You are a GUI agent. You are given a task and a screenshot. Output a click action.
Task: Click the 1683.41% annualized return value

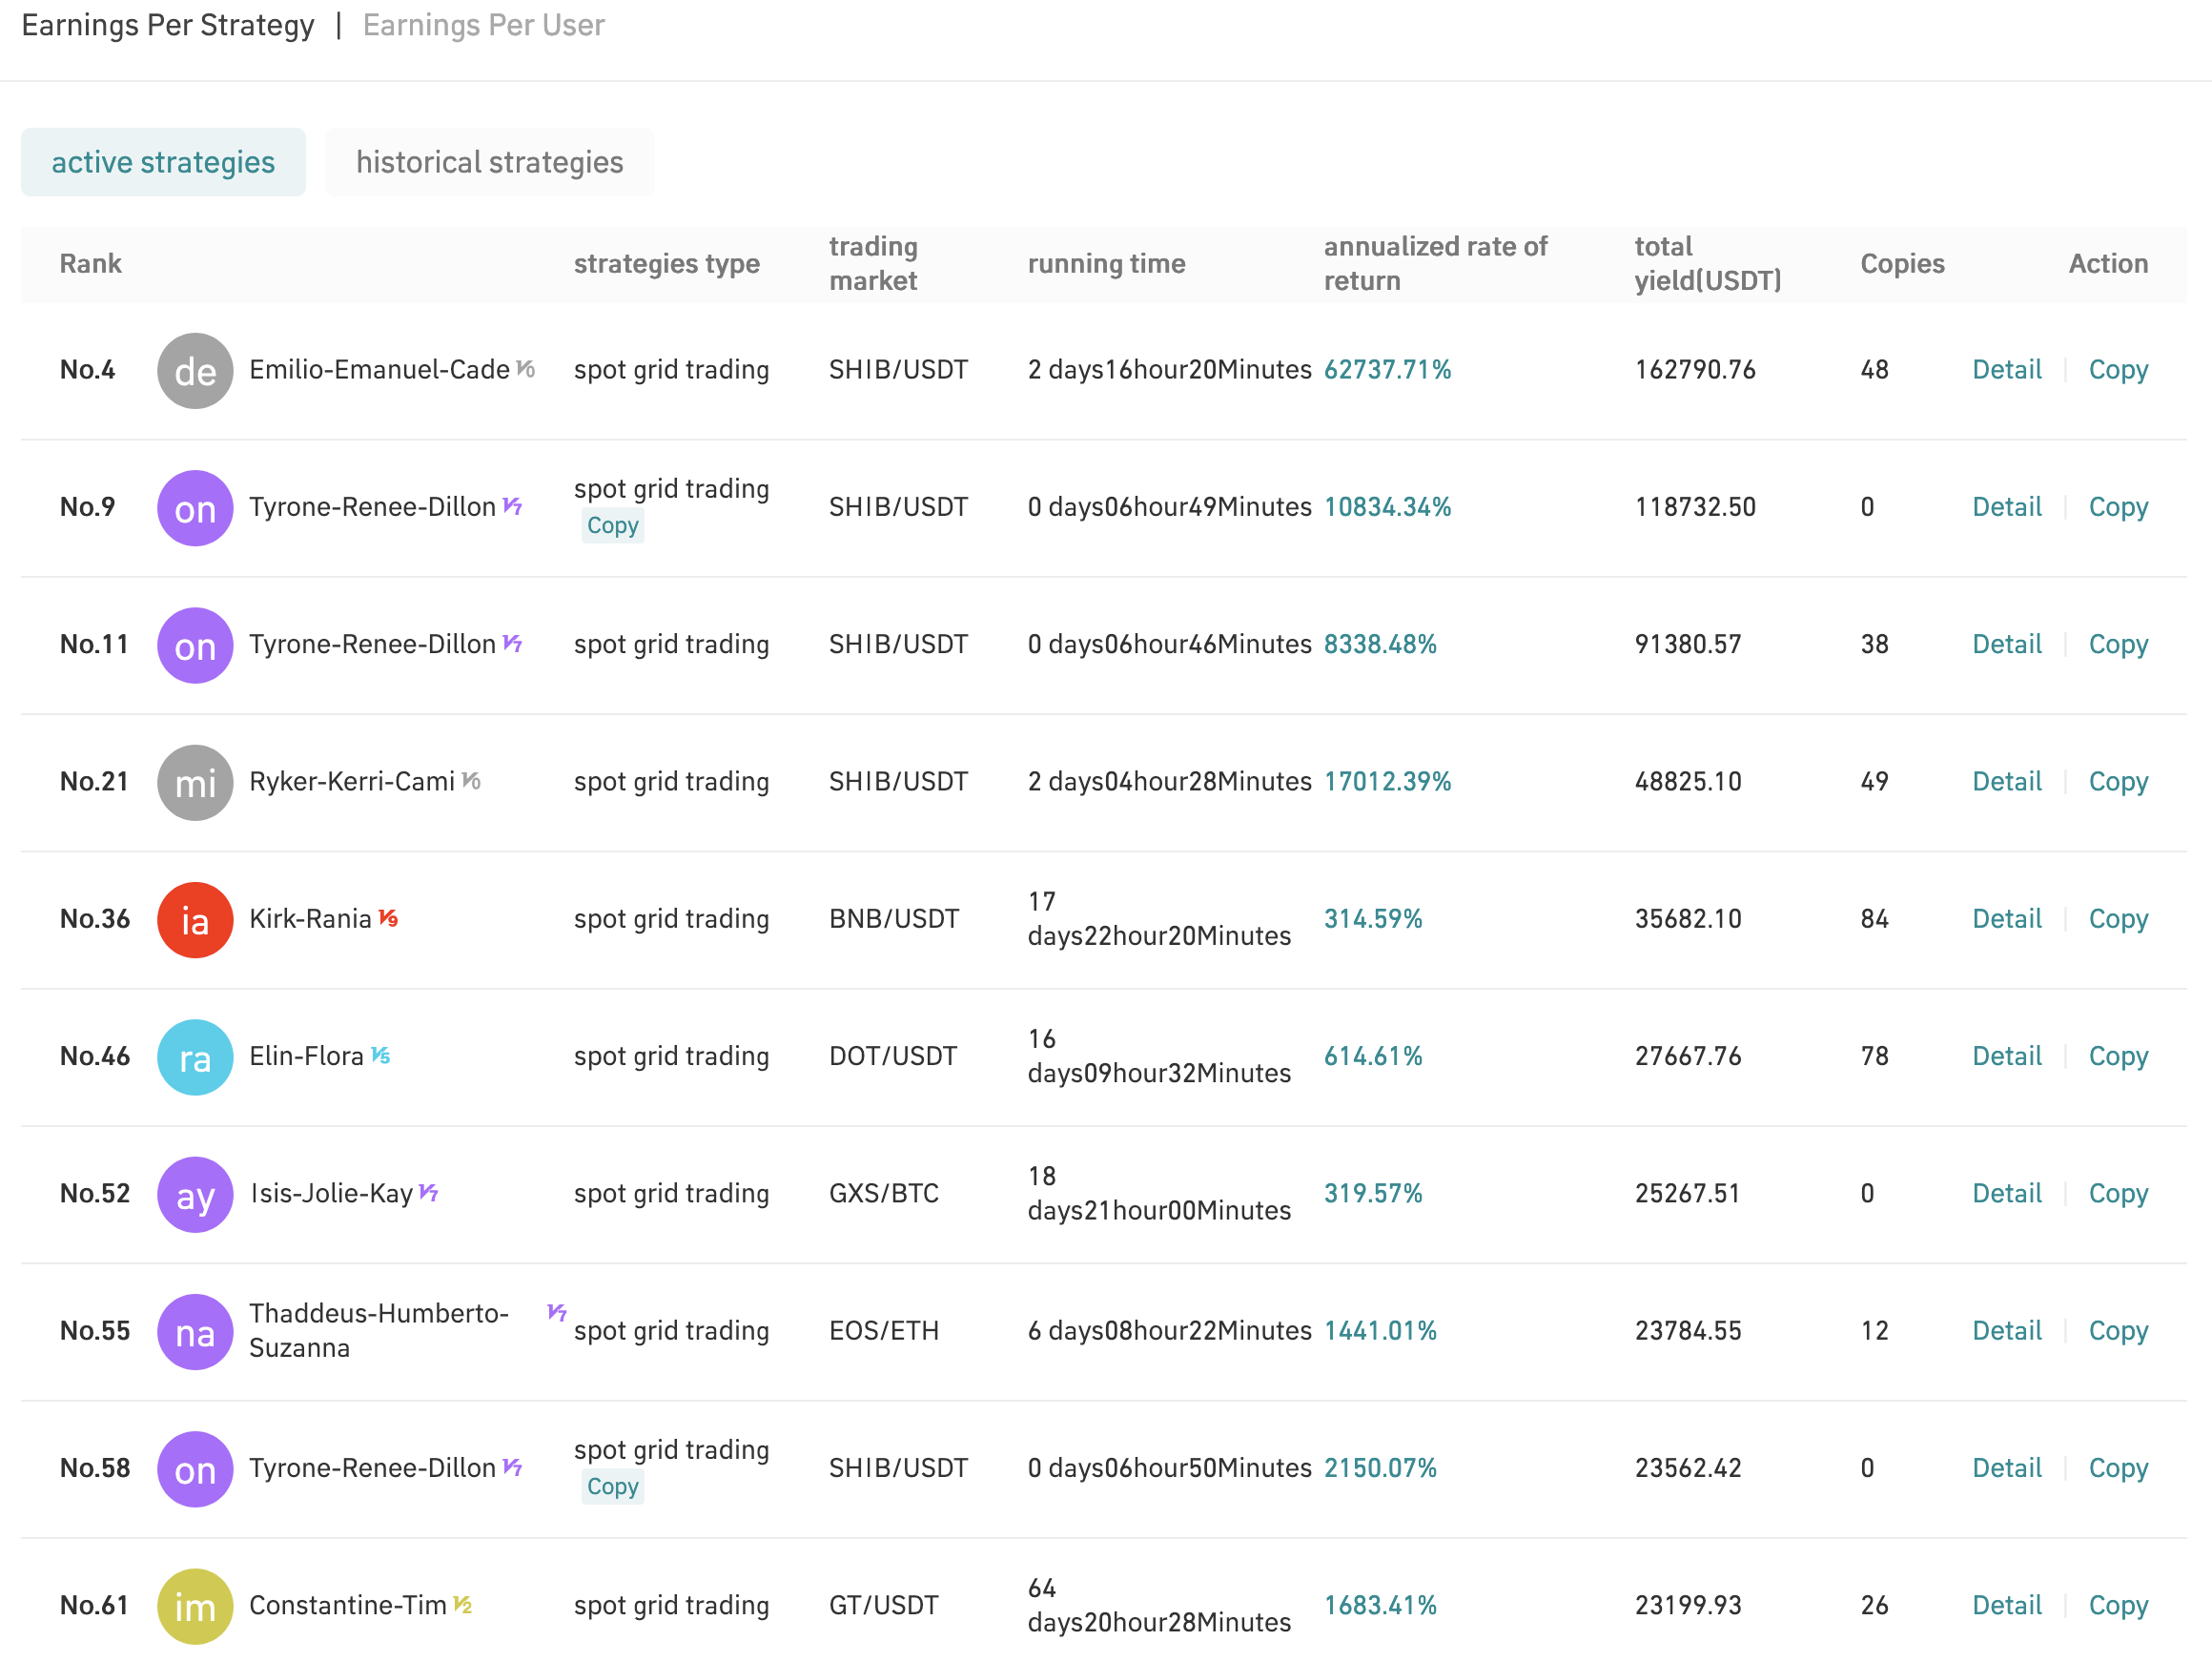point(1380,1605)
